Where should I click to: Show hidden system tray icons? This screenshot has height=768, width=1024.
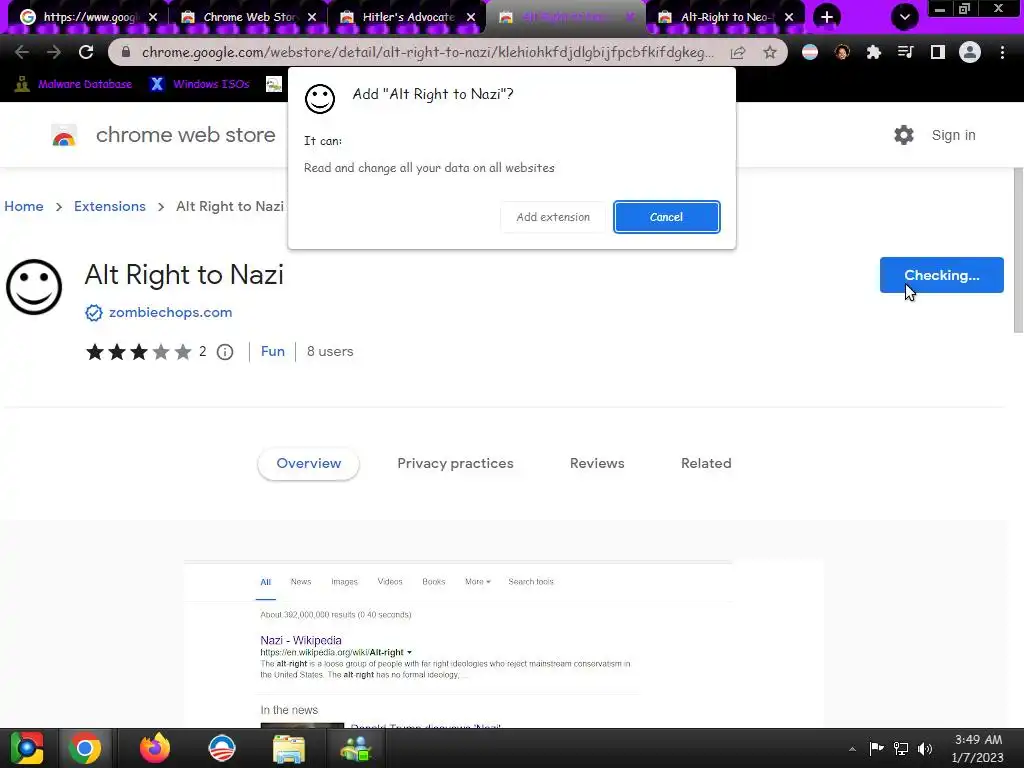click(852, 749)
